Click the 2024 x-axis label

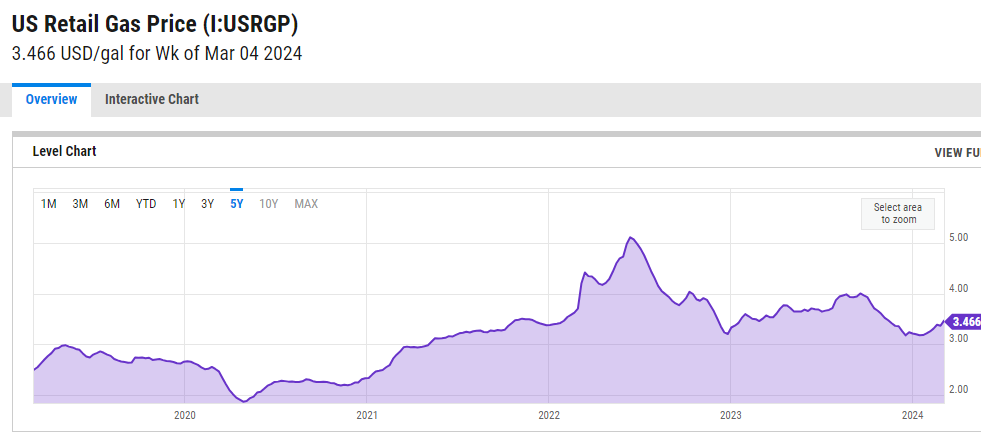[x=912, y=414]
